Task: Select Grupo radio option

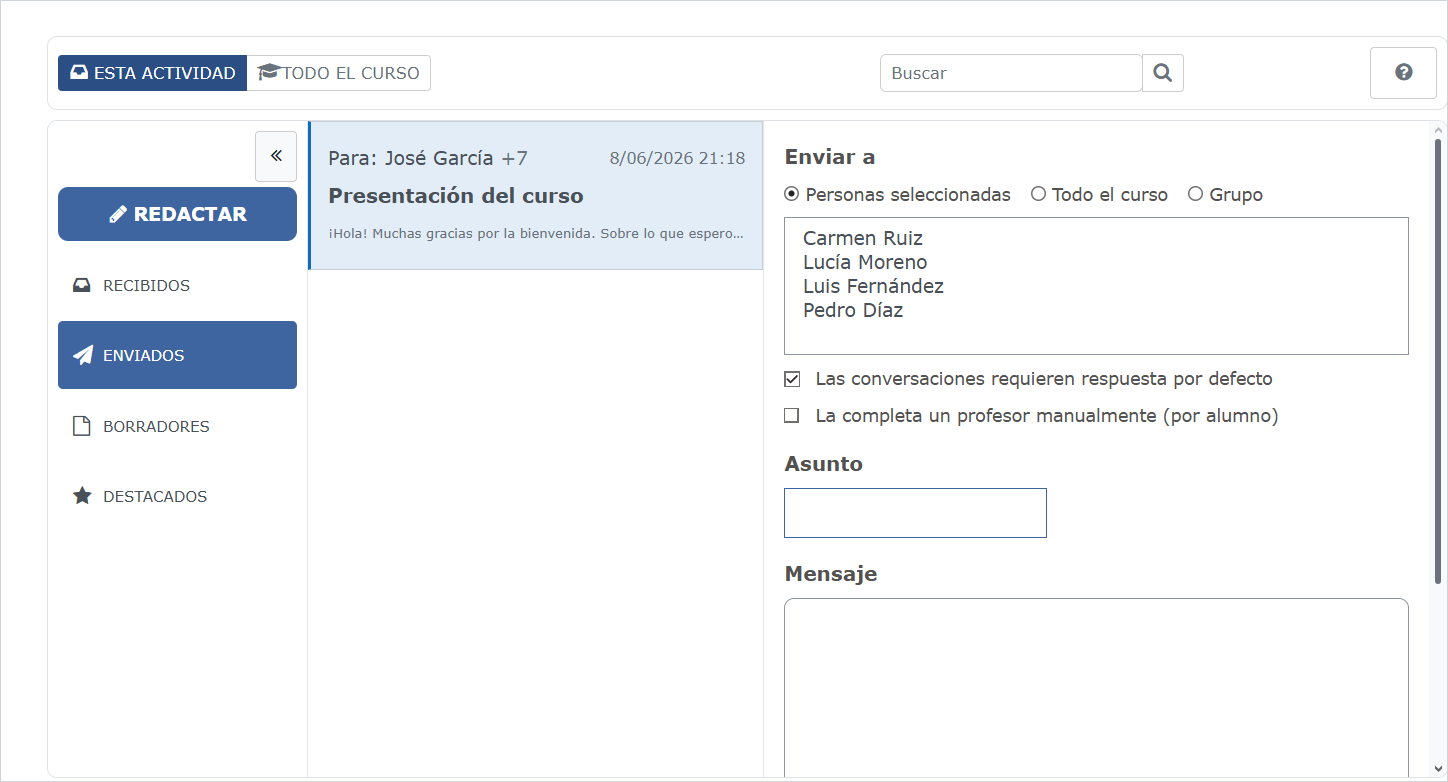Action: [1195, 194]
